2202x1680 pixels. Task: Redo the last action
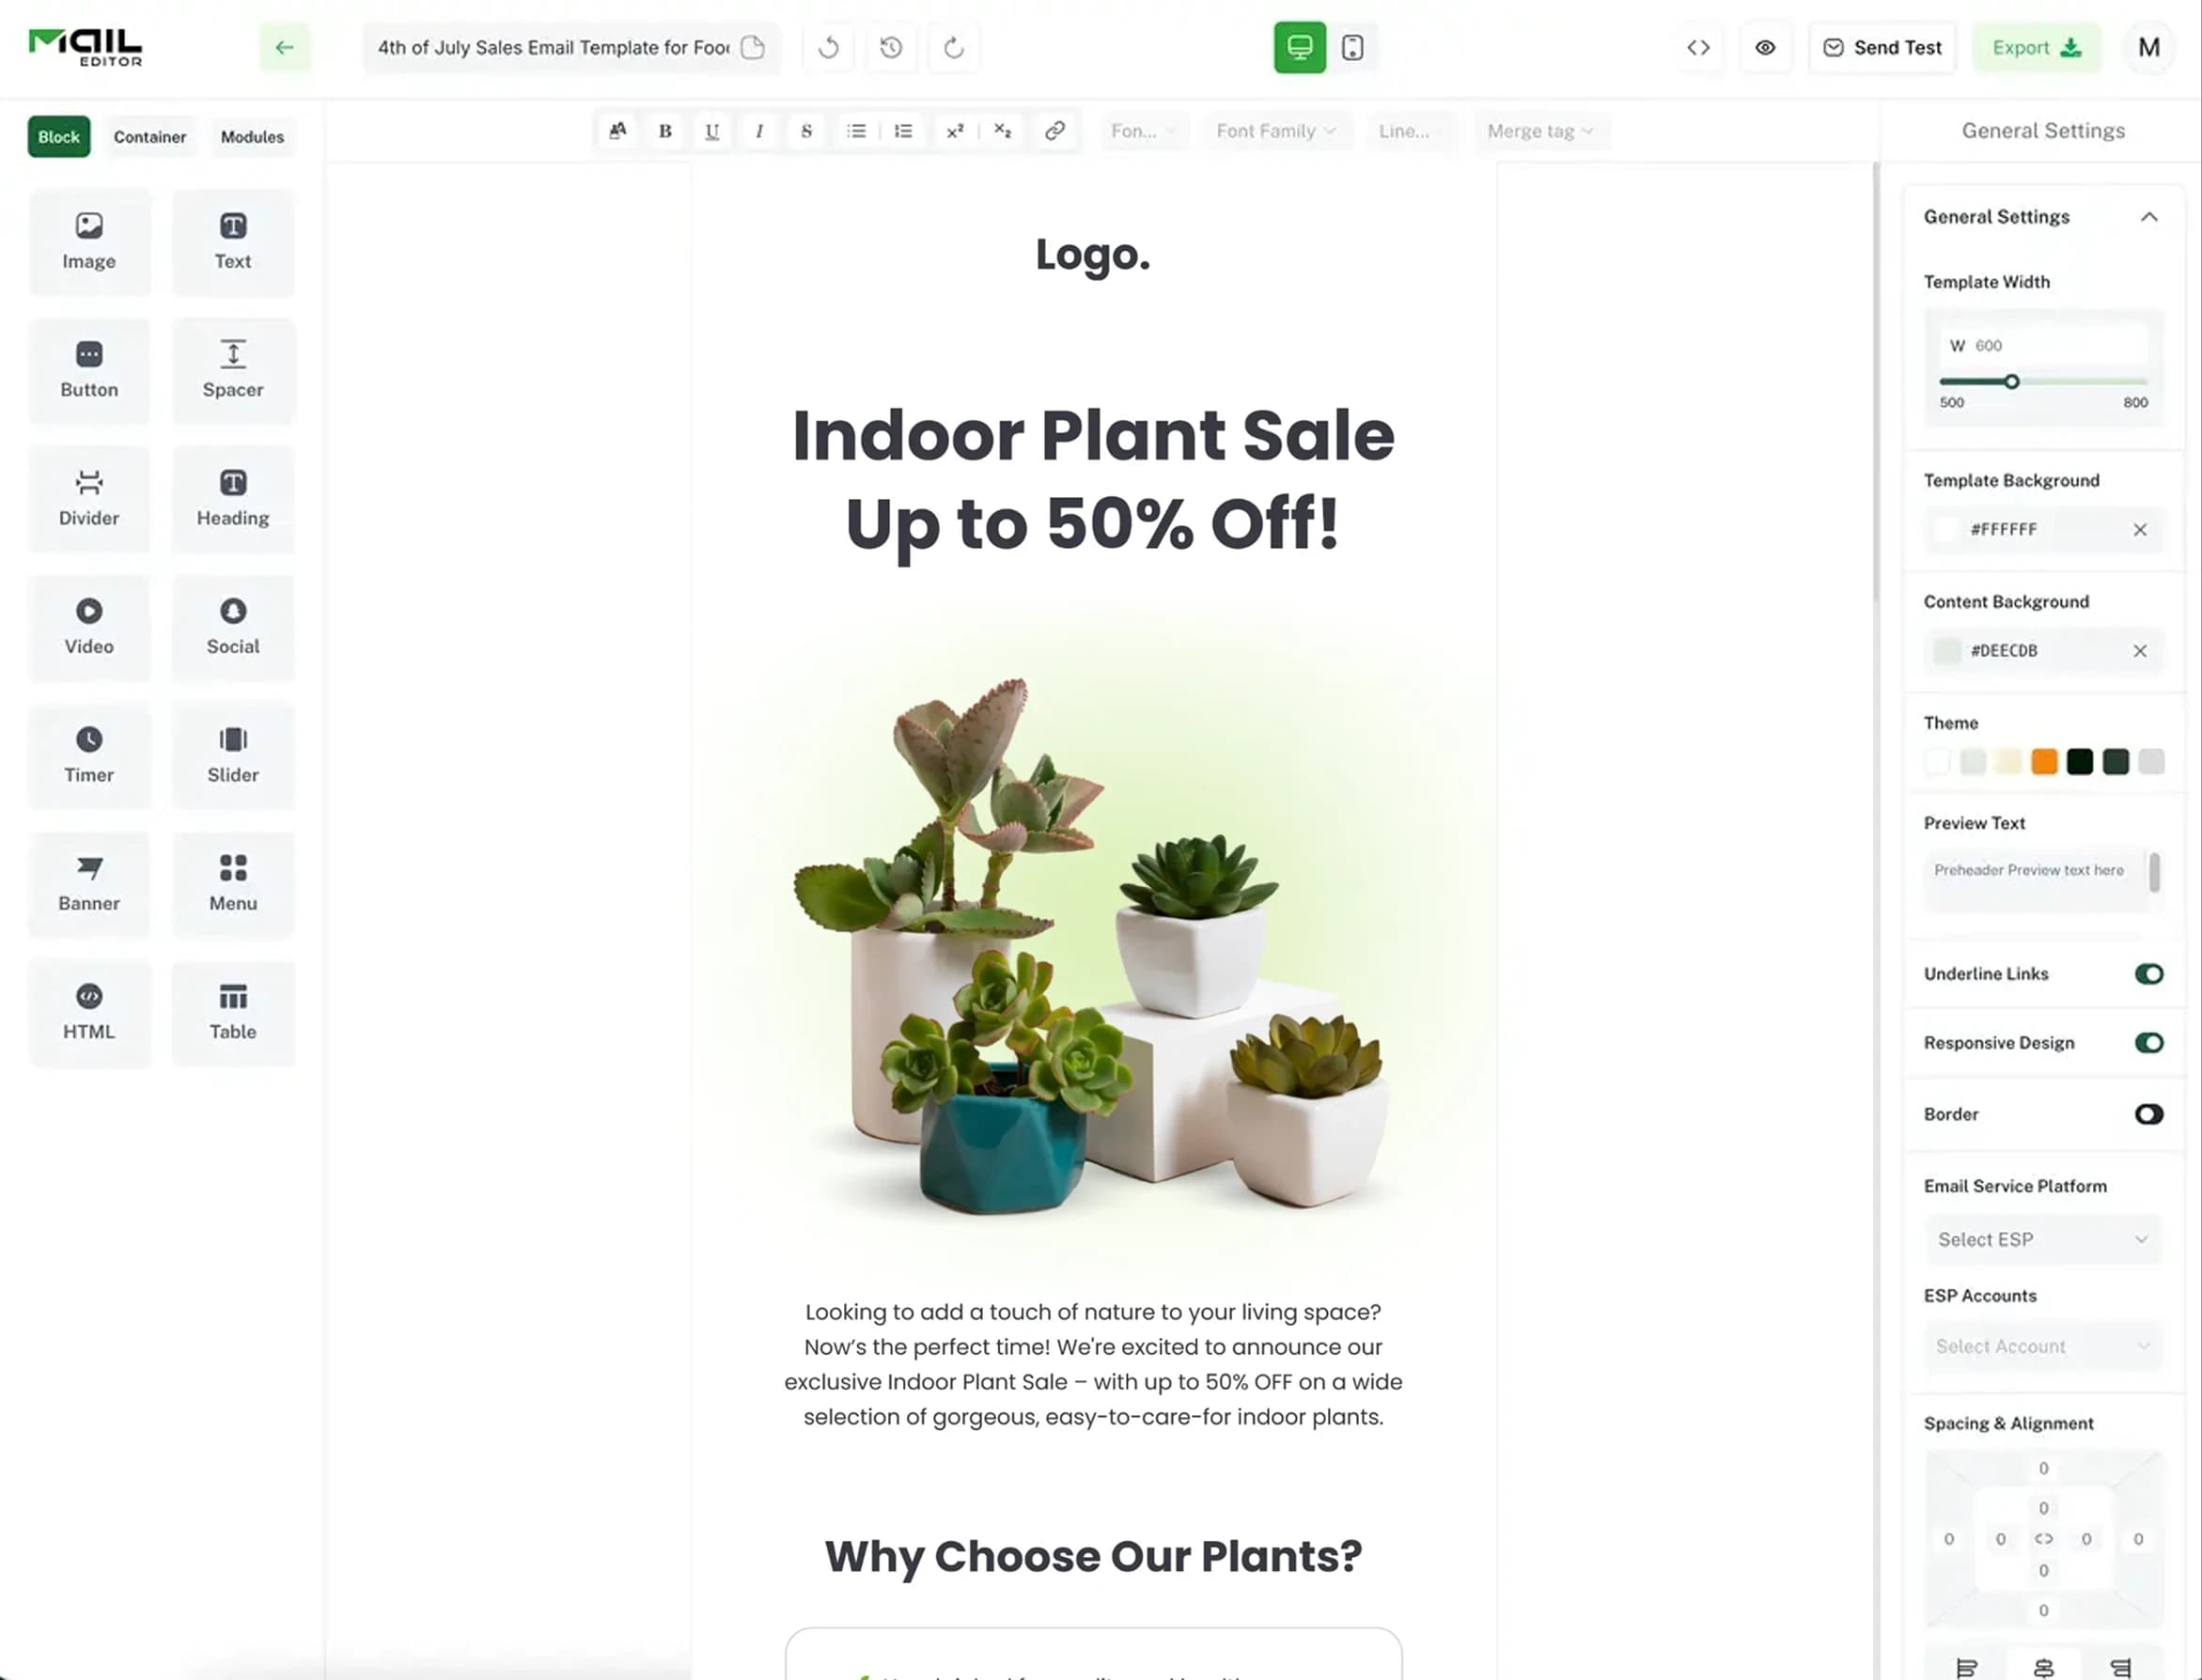[954, 47]
